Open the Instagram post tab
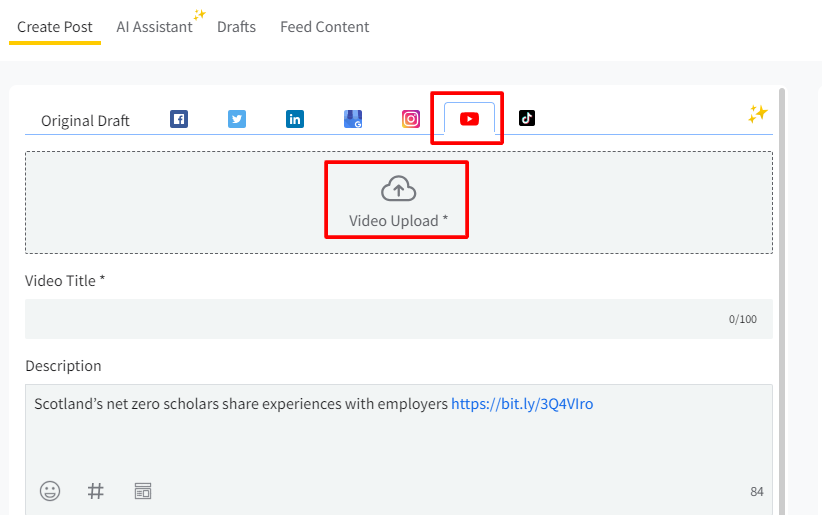 [411, 119]
